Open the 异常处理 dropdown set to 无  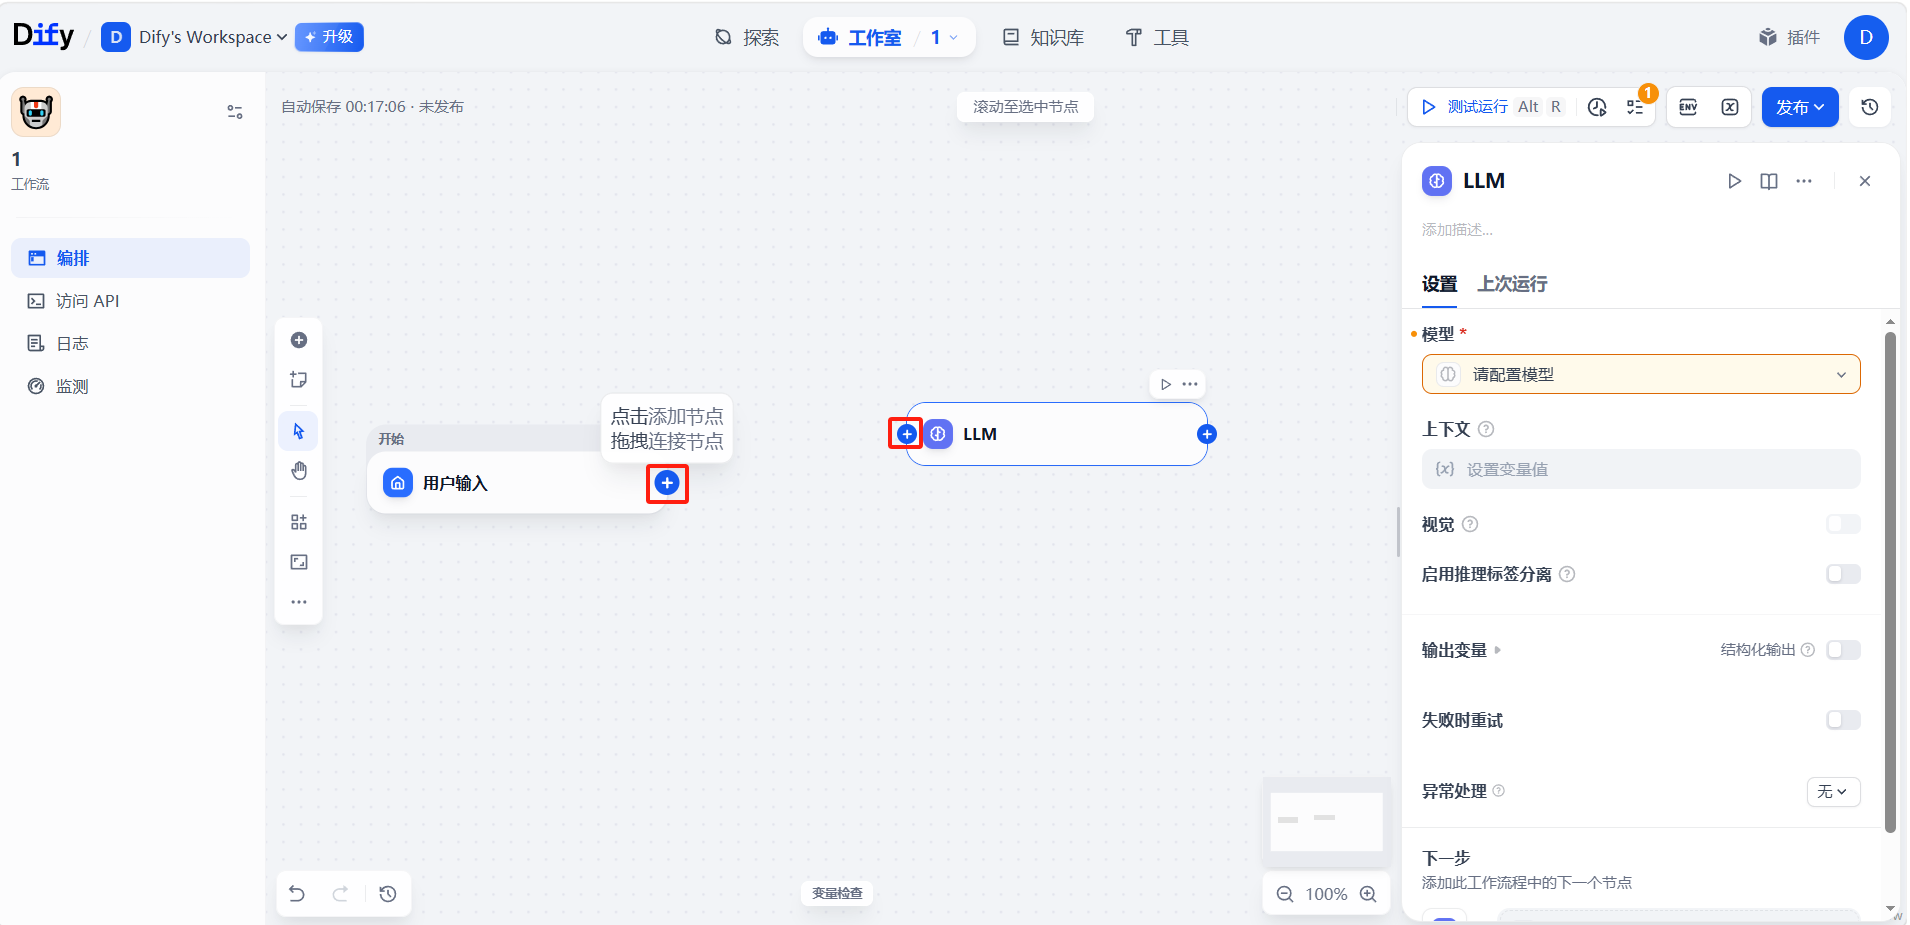1832,791
